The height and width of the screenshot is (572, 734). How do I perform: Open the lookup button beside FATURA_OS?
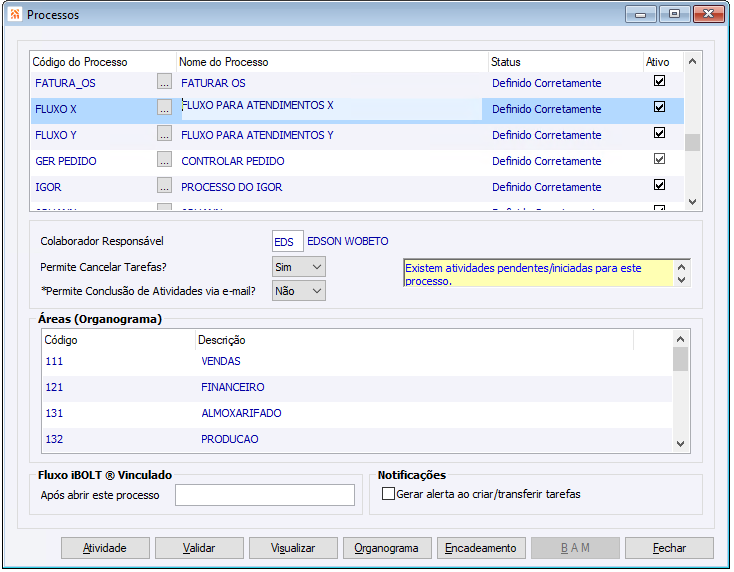click(x=164, y=81)
